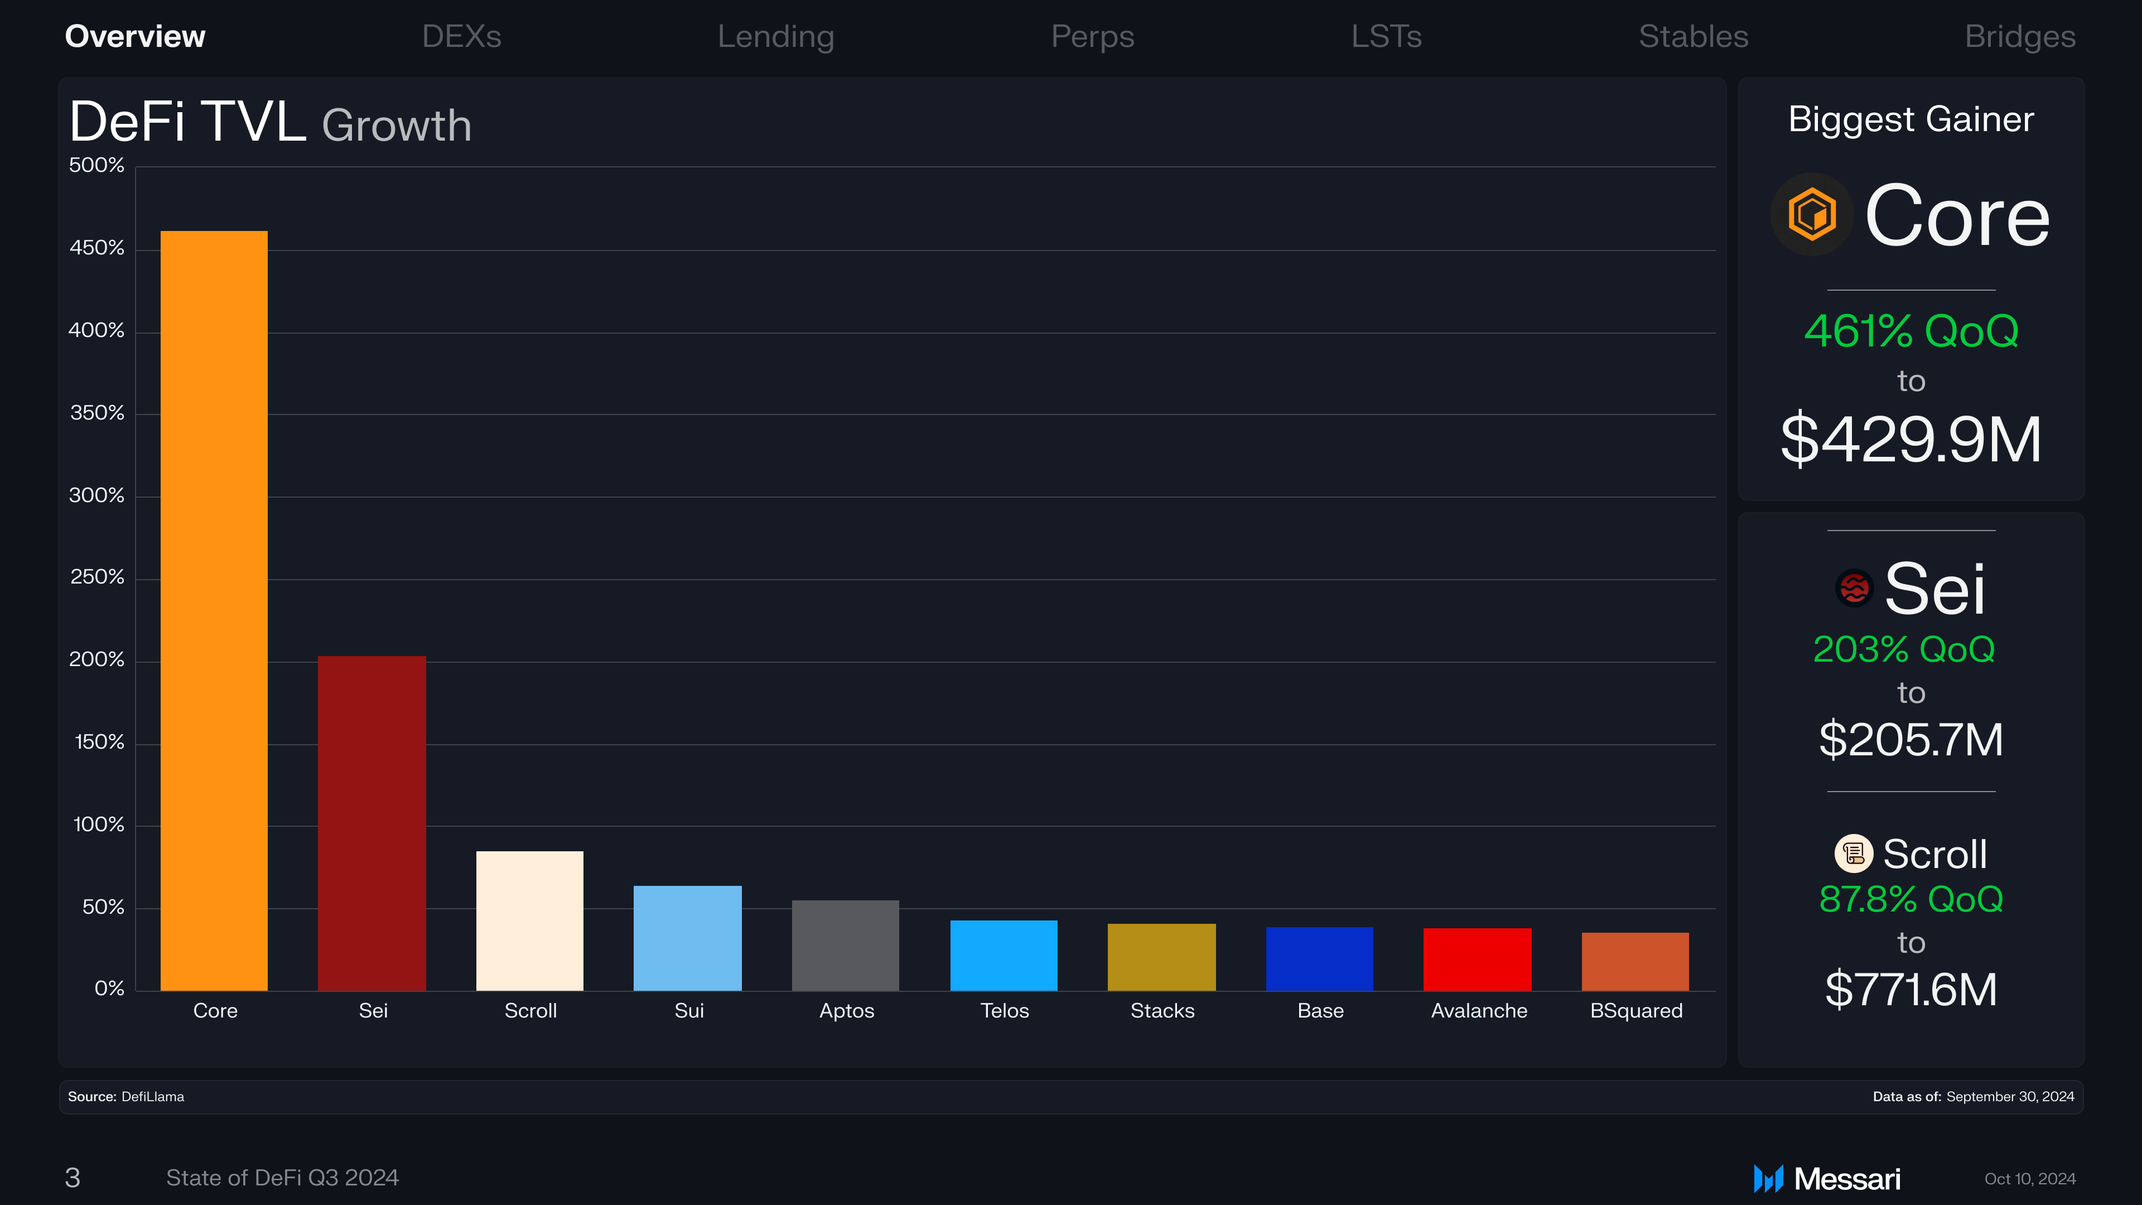
Task: Click the Scroll x-axis label
Action: (531, 1011)
